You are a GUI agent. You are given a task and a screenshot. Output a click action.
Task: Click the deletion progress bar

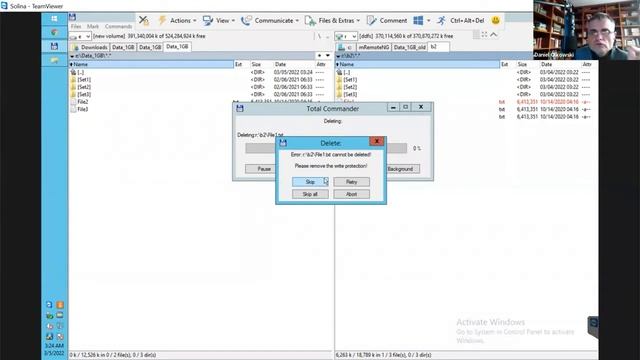(326, 148)
